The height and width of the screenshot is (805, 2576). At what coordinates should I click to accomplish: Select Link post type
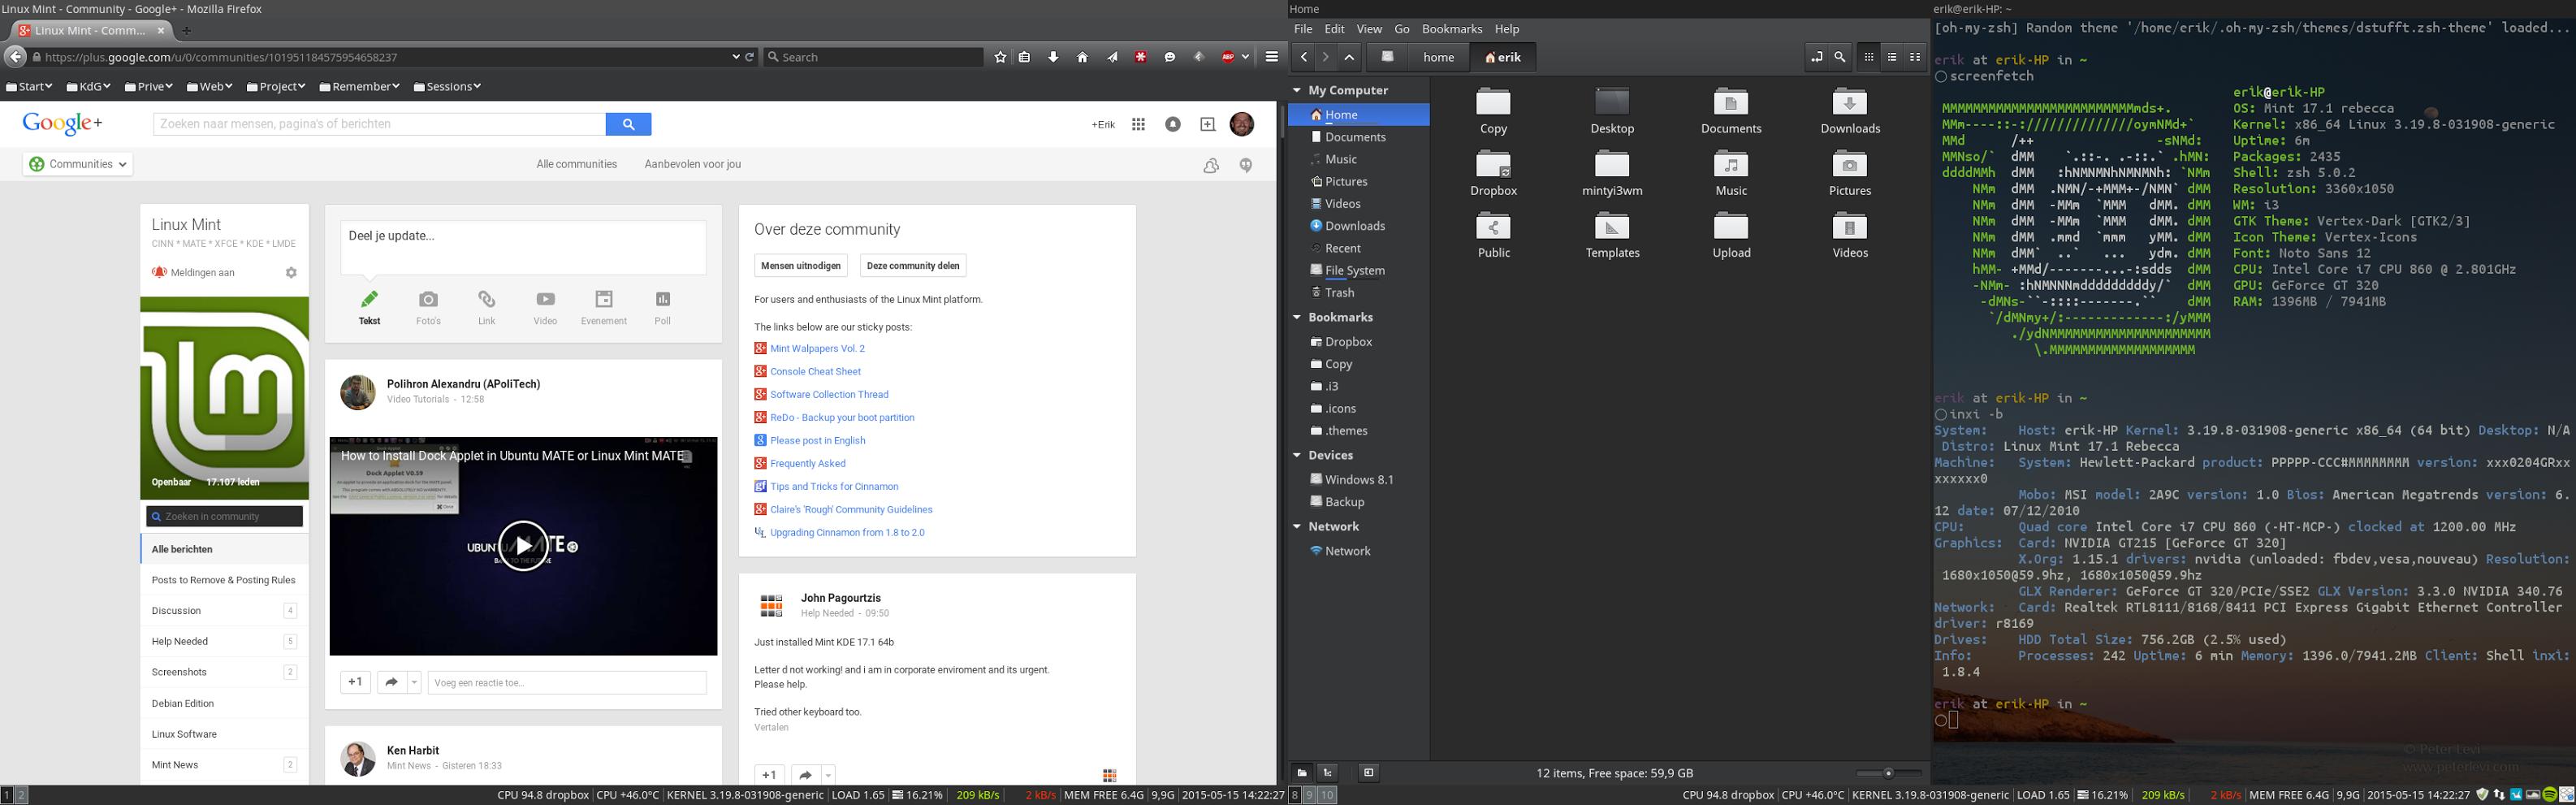(x=486, y=307)
